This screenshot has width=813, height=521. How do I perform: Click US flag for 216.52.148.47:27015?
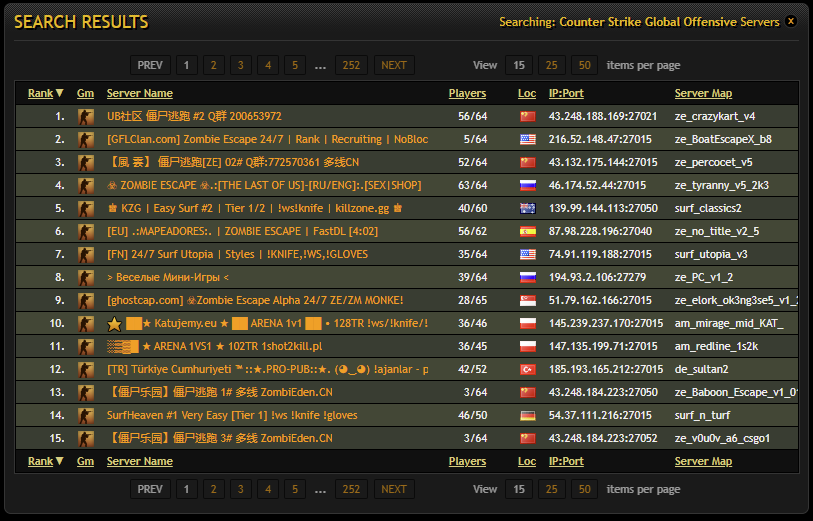coord(527,139)
